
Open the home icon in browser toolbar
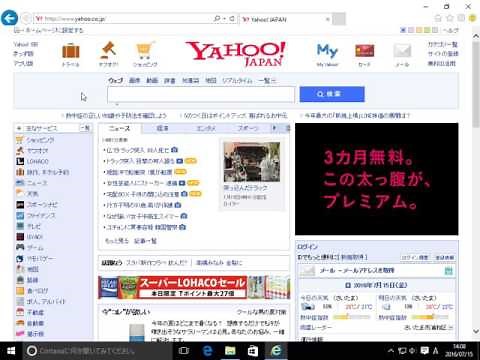pyautogui.click(x=439, y=18)
